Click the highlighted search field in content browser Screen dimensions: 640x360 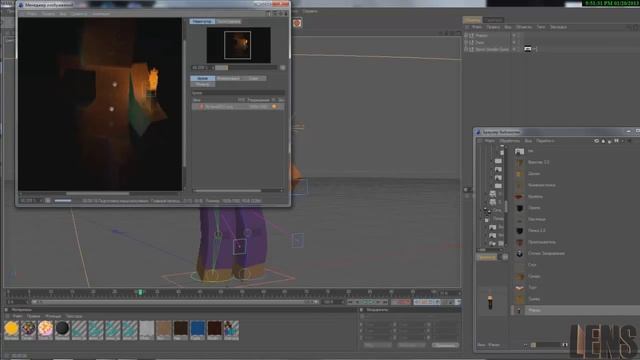[x=487, y=257]
